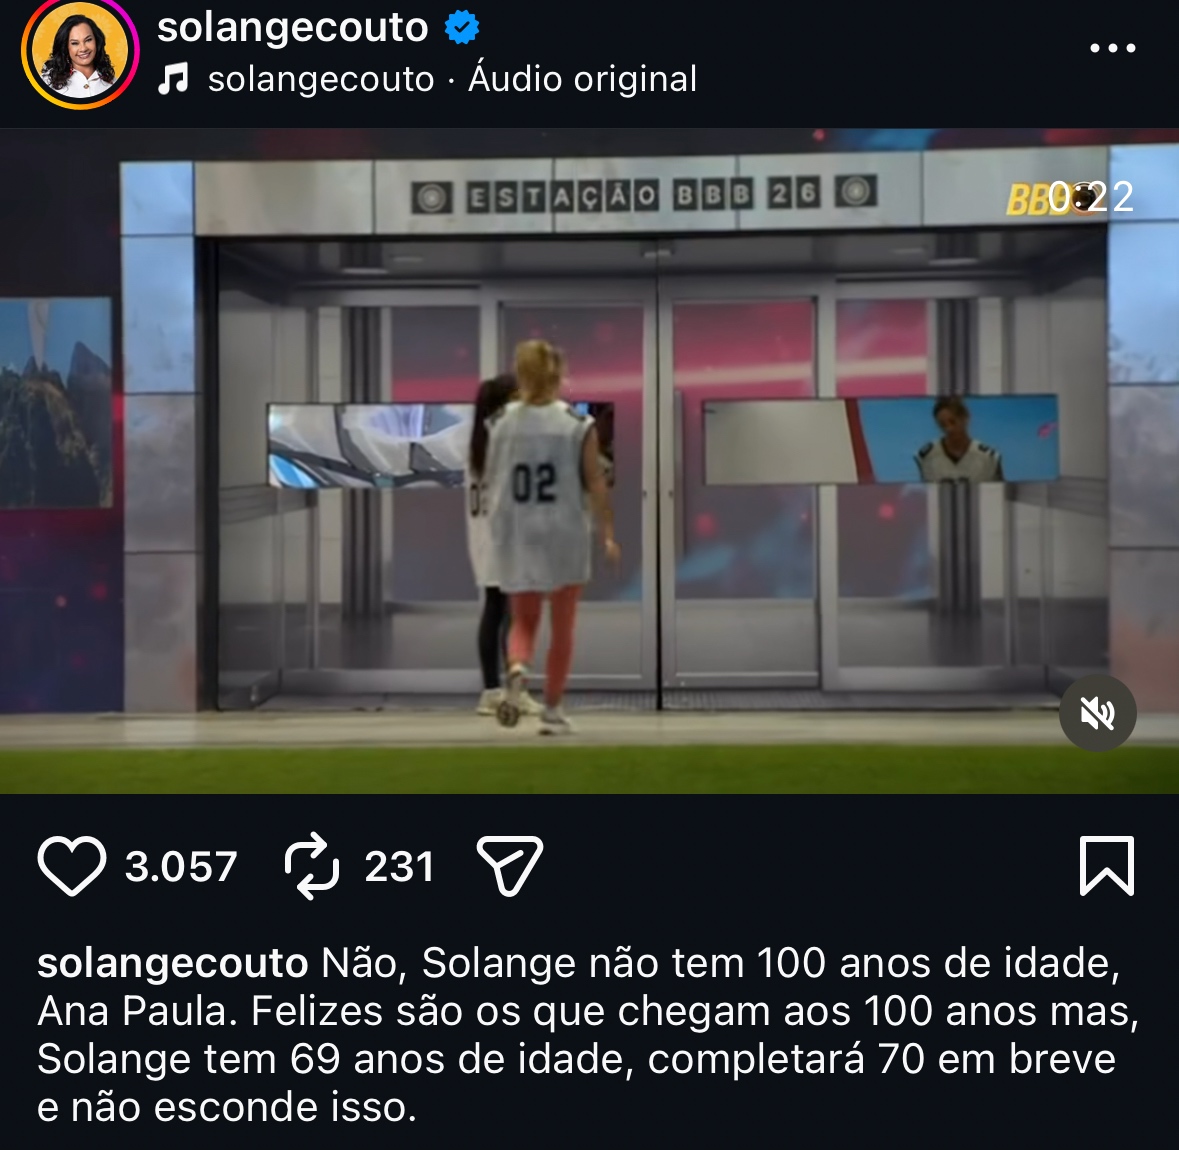The image size is (1179, 1150).
Task: Tap the music note audio icon
Action: [x=173, y=78]
